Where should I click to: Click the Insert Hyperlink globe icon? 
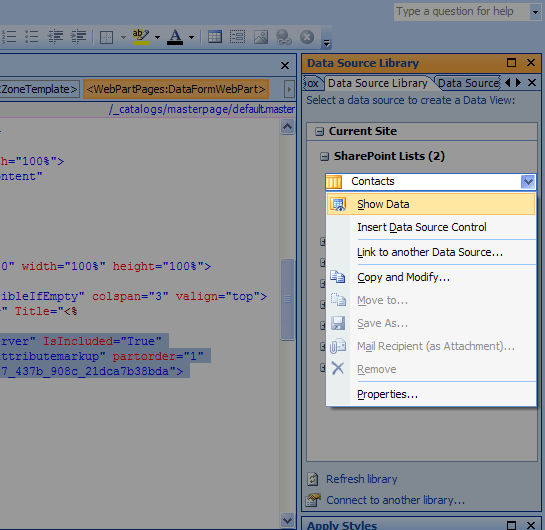pos(284,37)
